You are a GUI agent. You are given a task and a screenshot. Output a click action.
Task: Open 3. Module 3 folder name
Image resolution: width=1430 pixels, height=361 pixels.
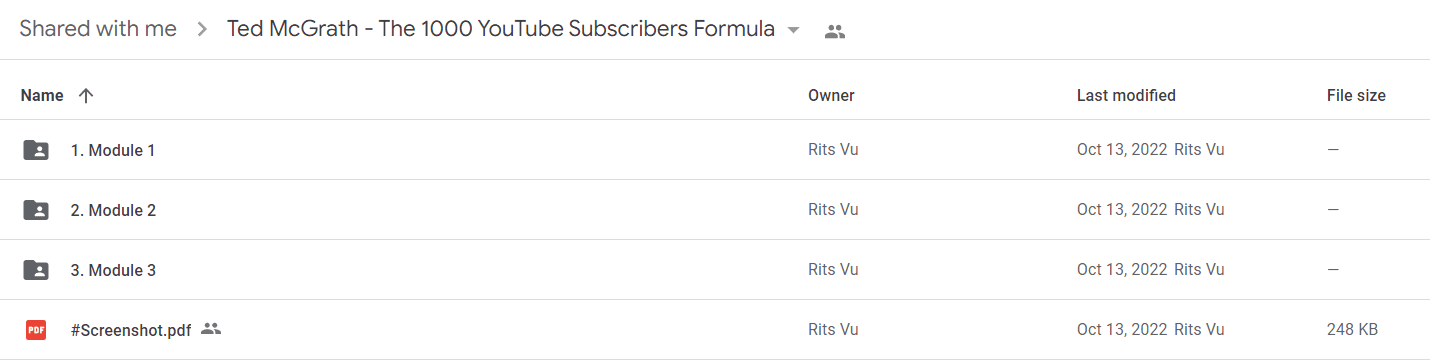tap(113, 270)
